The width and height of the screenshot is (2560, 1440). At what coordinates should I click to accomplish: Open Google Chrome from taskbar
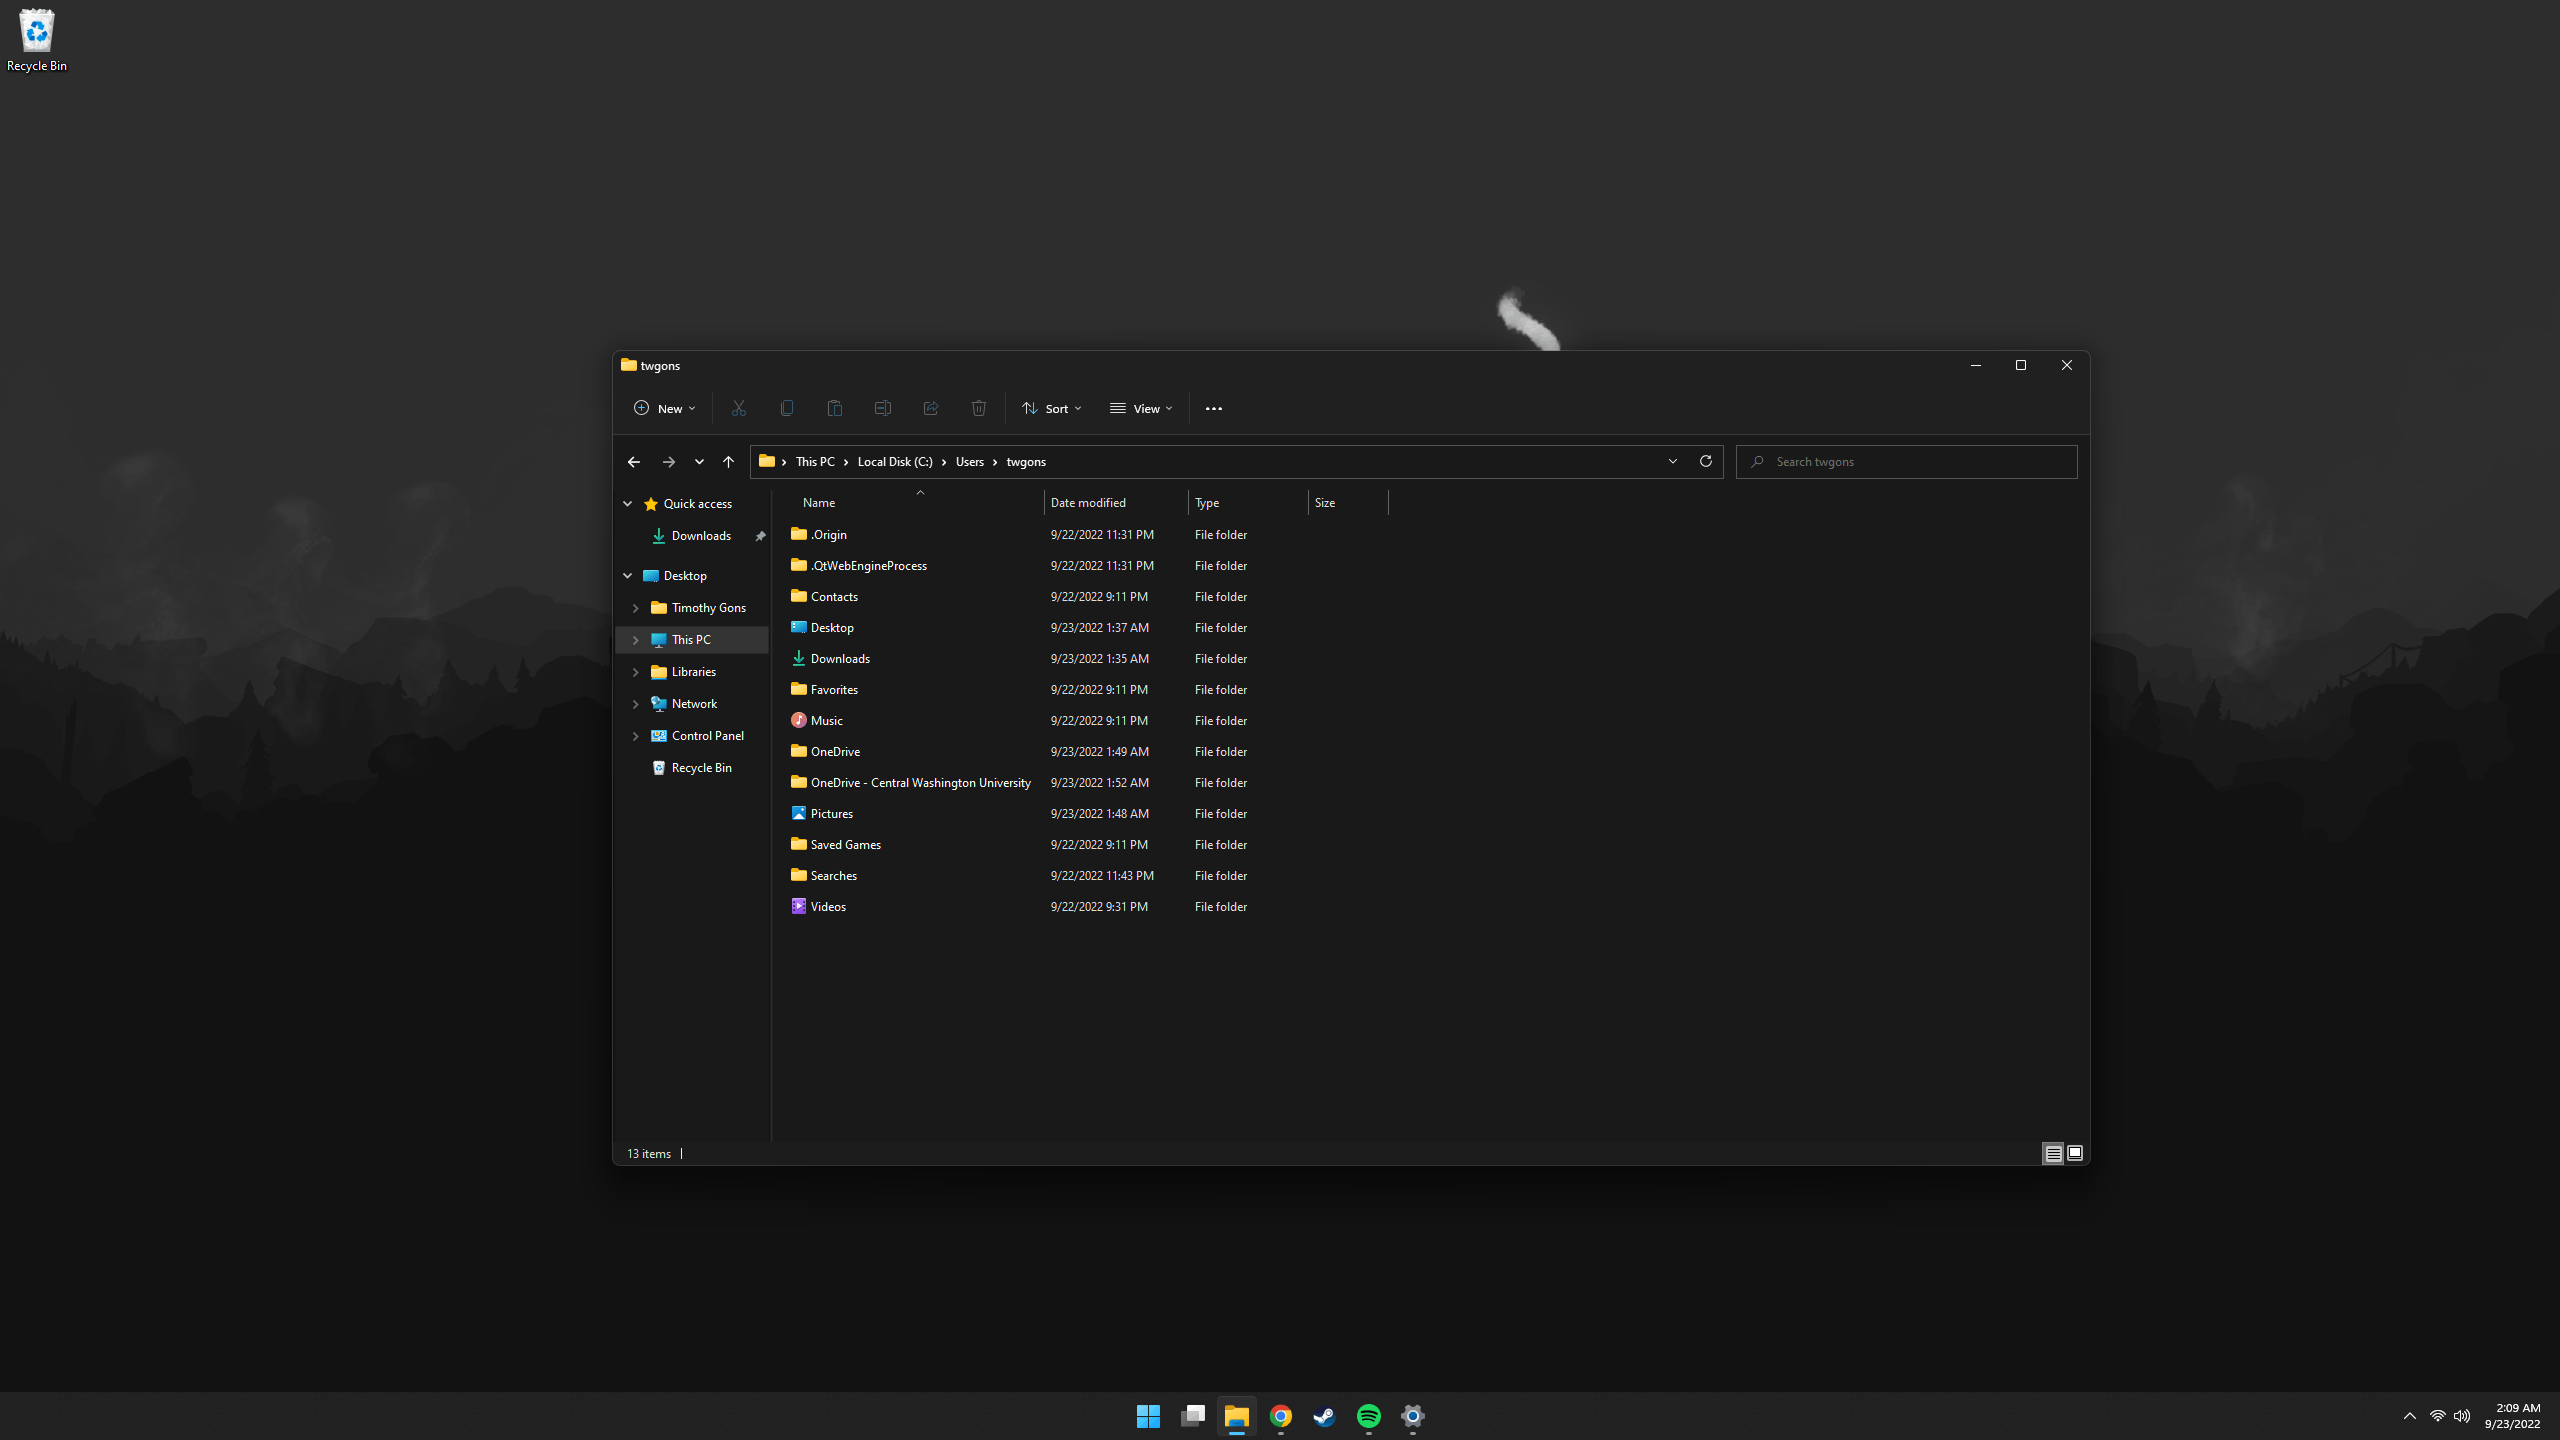(1281, 1416)
